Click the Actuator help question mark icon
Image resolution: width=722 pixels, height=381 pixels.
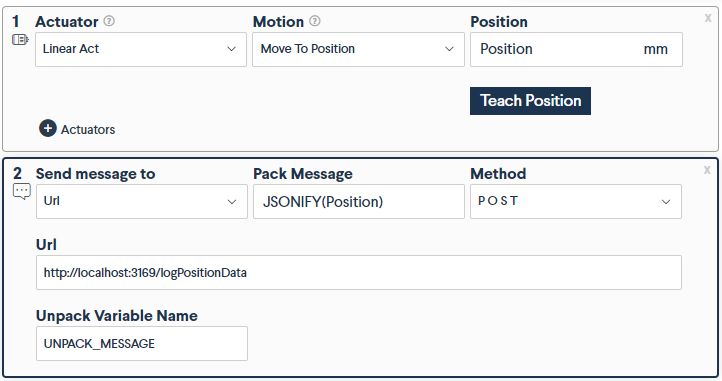click(x=109, y=21)
